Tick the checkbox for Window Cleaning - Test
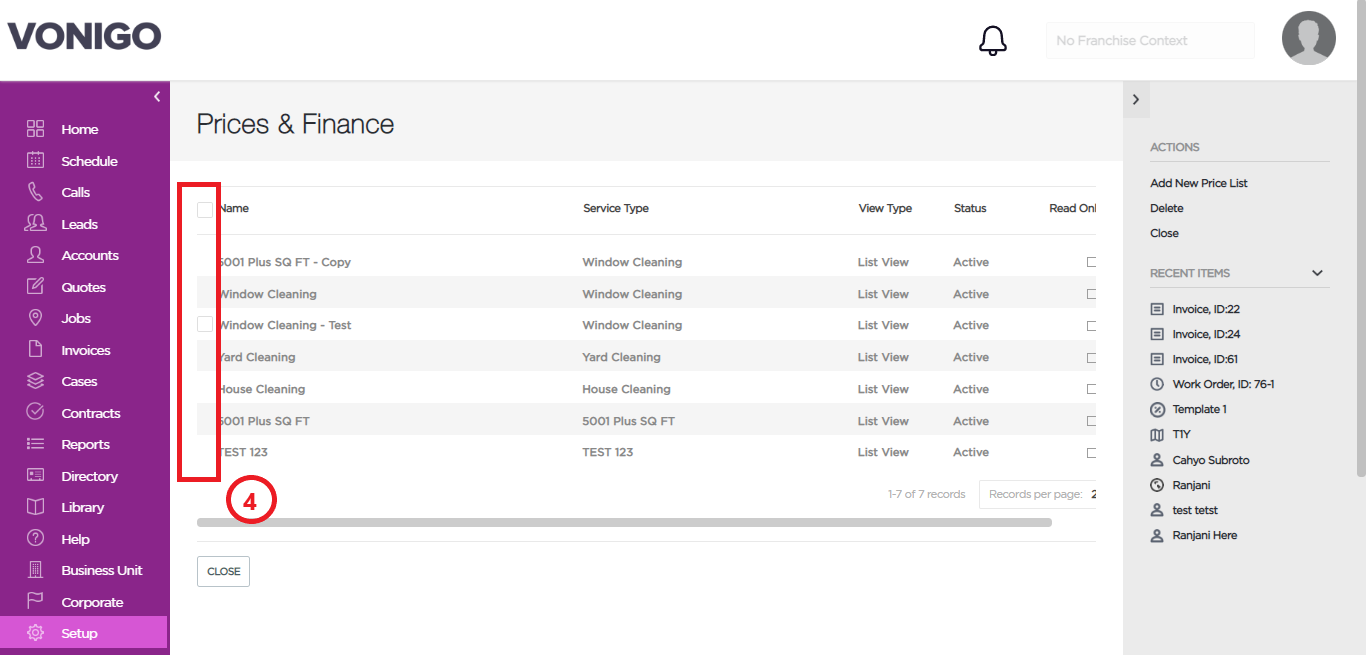The width and height of the screenshot is (1366, 655). point(205,324)
